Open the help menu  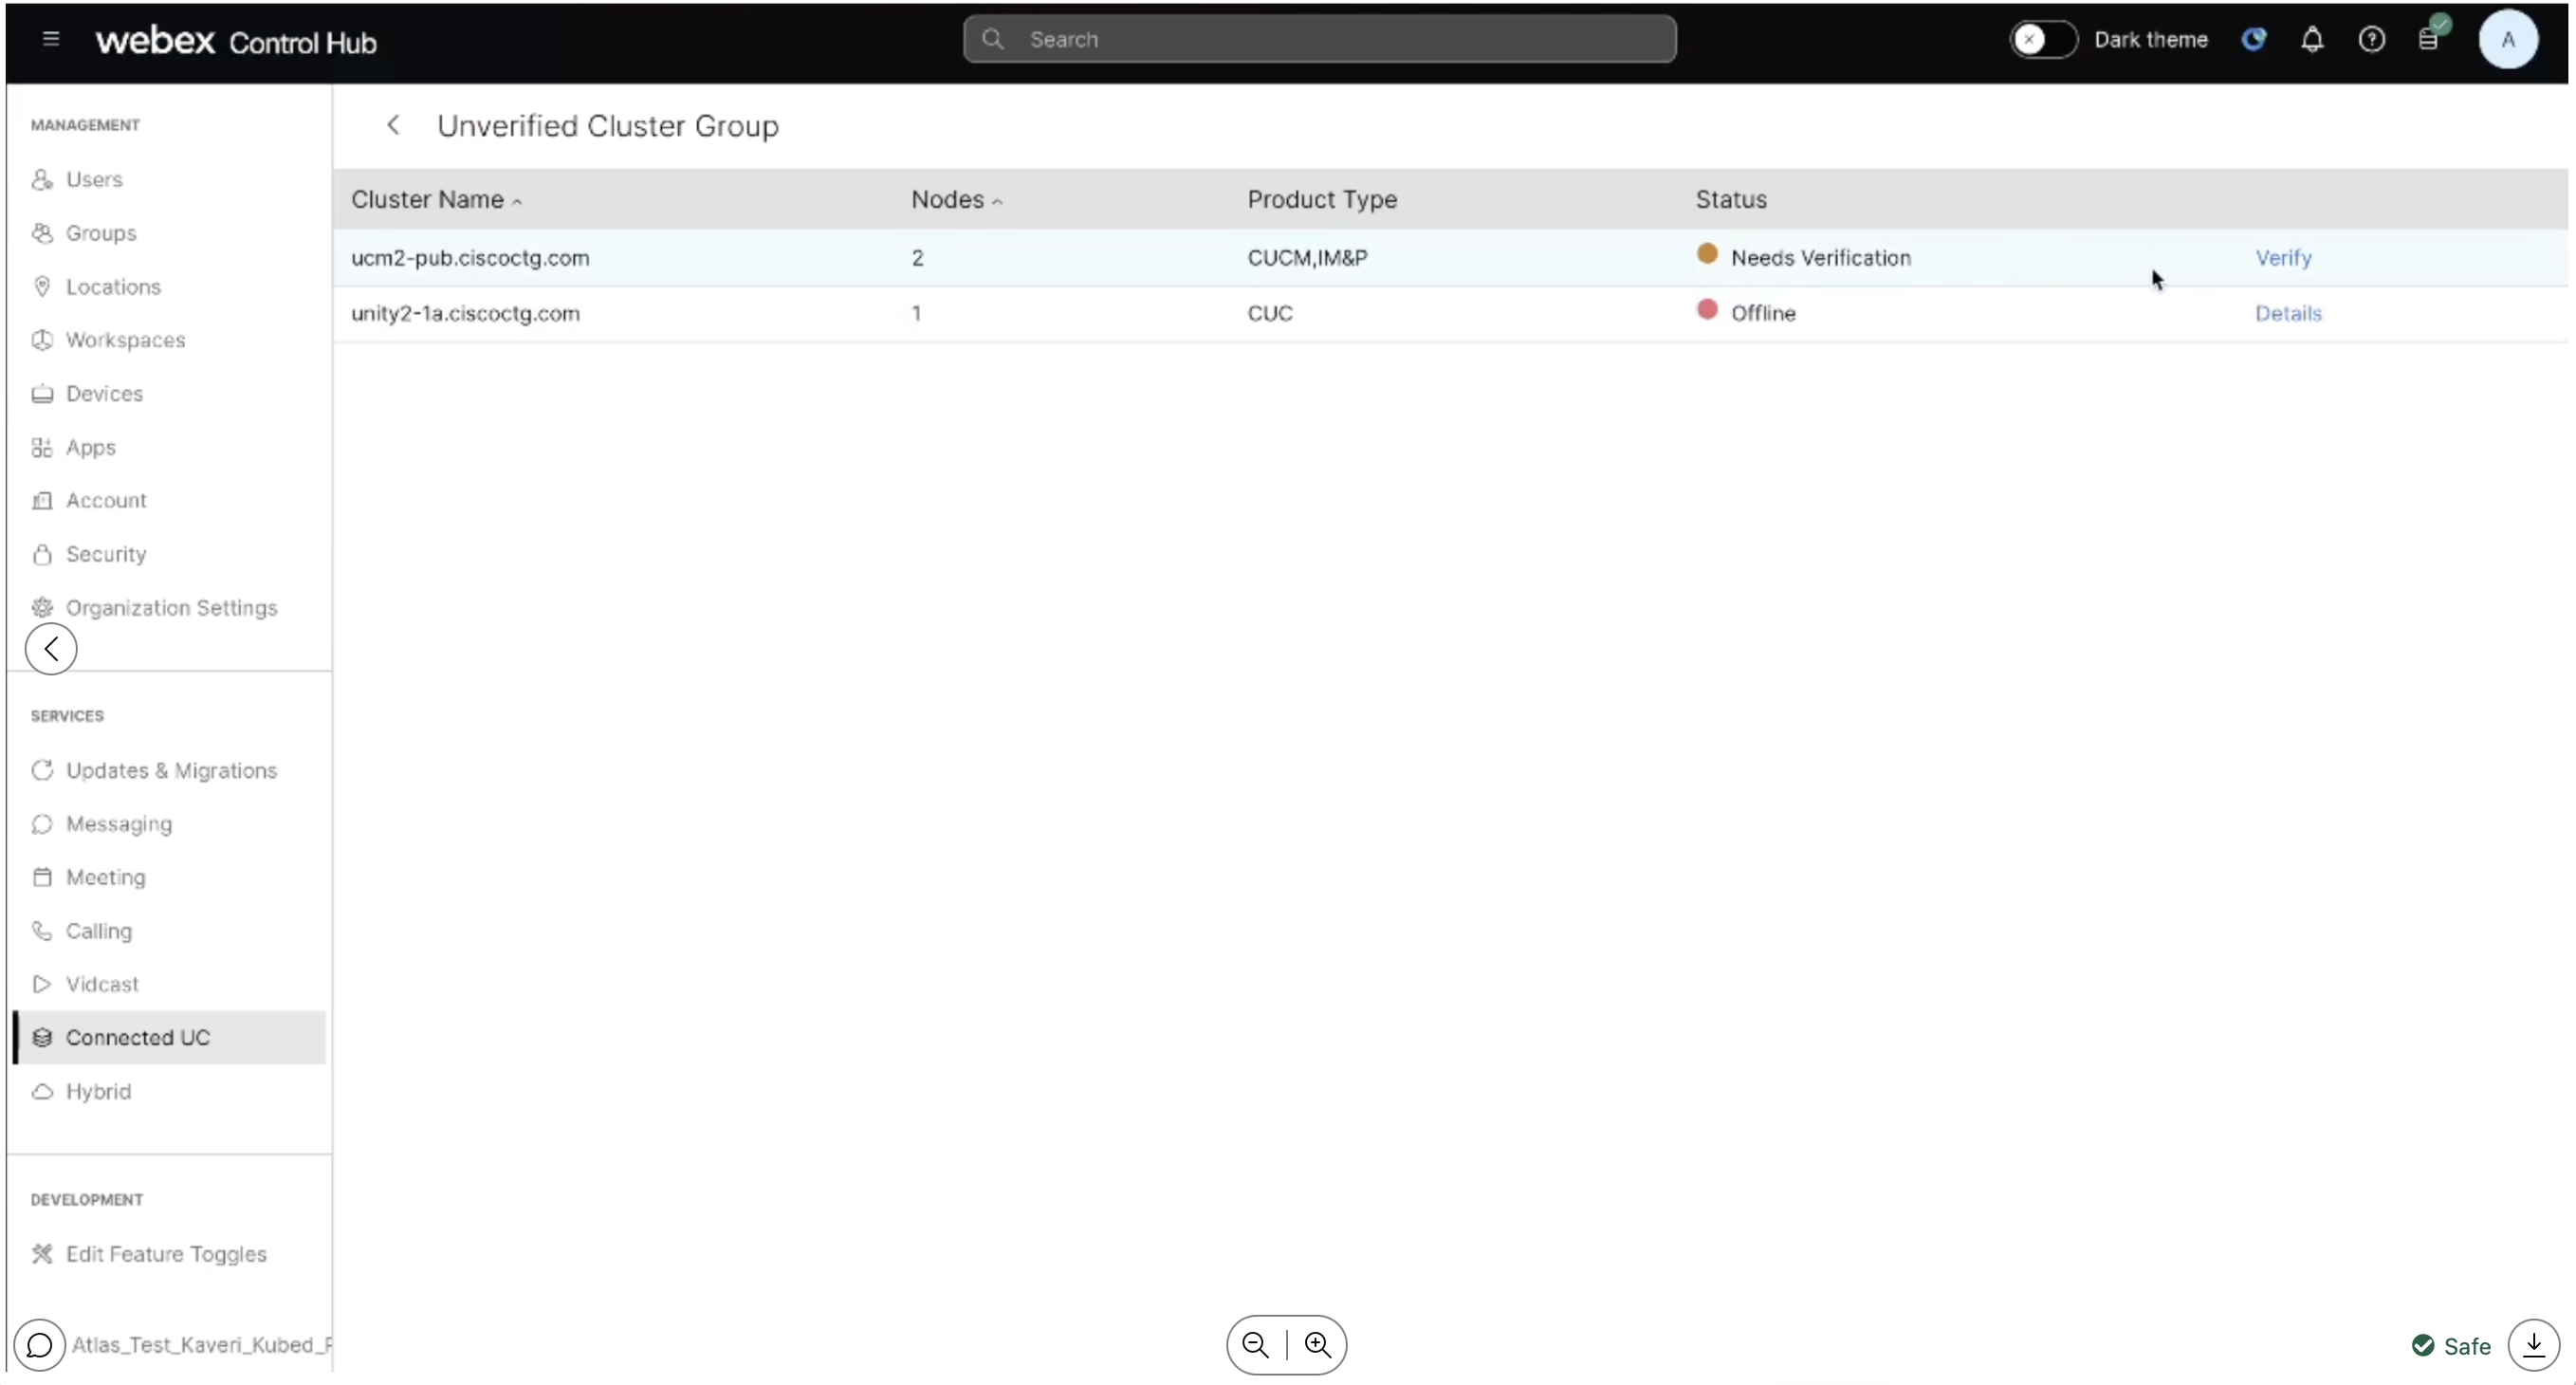point(2372,39)
